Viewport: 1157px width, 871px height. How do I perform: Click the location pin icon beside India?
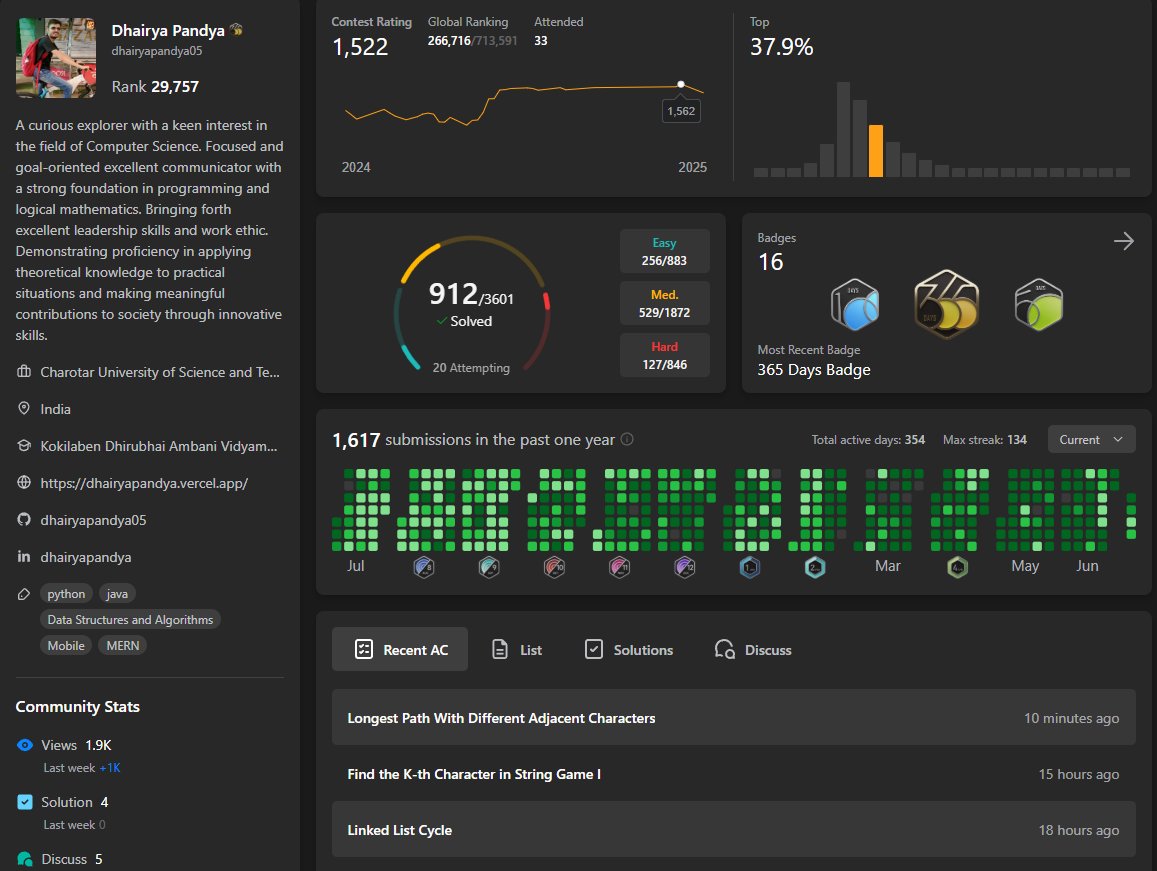pyautogui.click(x=24, y=408)
